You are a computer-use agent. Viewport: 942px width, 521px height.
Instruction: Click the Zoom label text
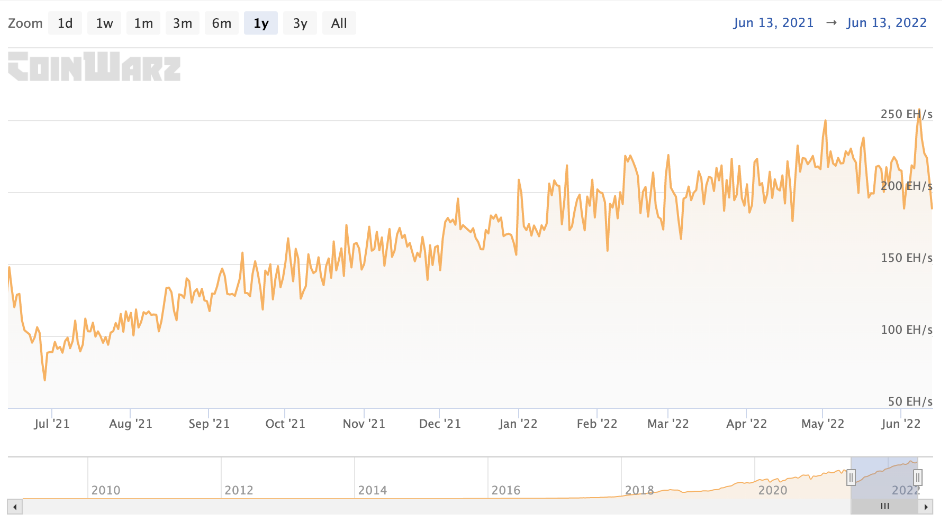click(25, 23)
